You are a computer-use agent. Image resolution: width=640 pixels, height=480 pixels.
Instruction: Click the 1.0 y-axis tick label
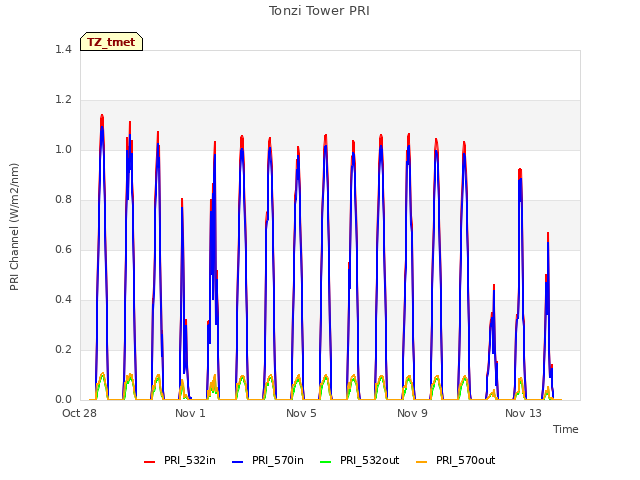[63, 149]
